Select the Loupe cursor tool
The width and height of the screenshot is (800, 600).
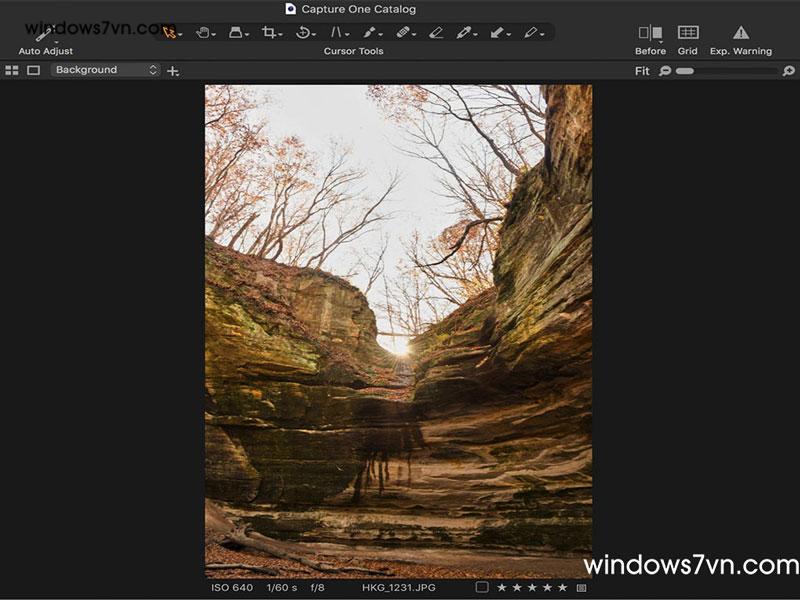(x=235, y=33)
